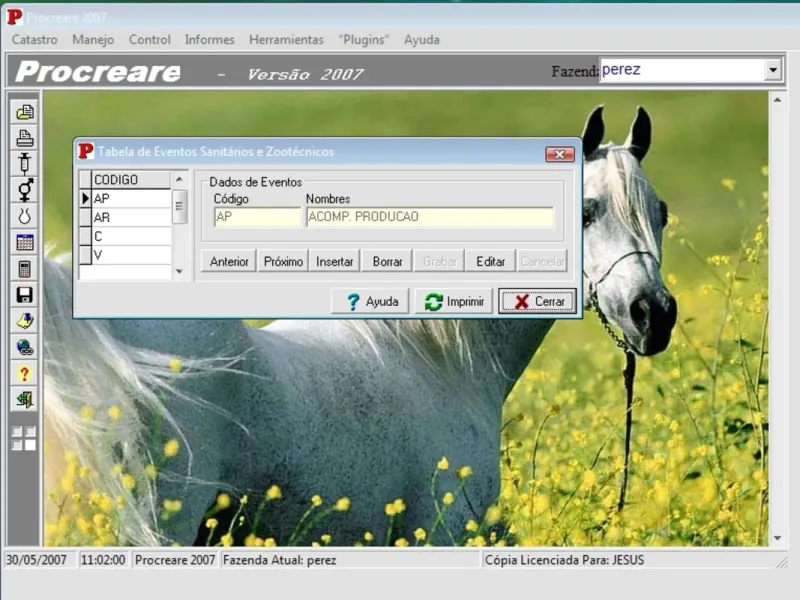
Task: Click the Próximo button
Action: 283,261
